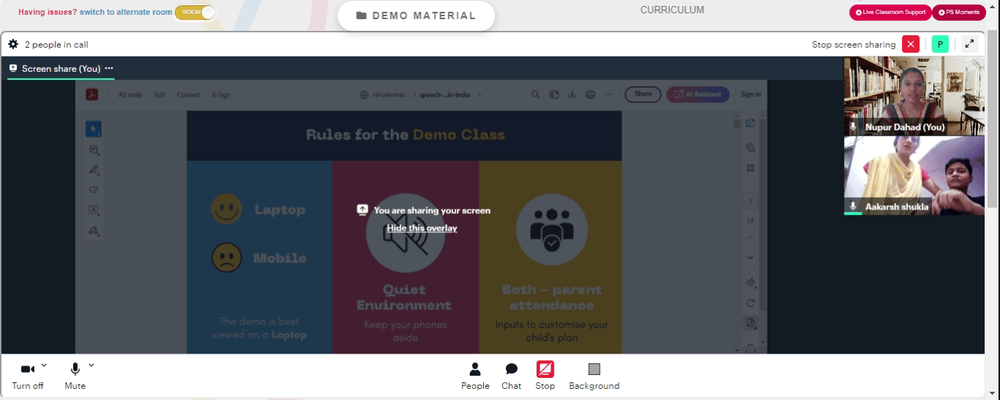The width and height of the screenshot is (1000, 400).
Task: Mute the microphone
Action: (75, 376)
